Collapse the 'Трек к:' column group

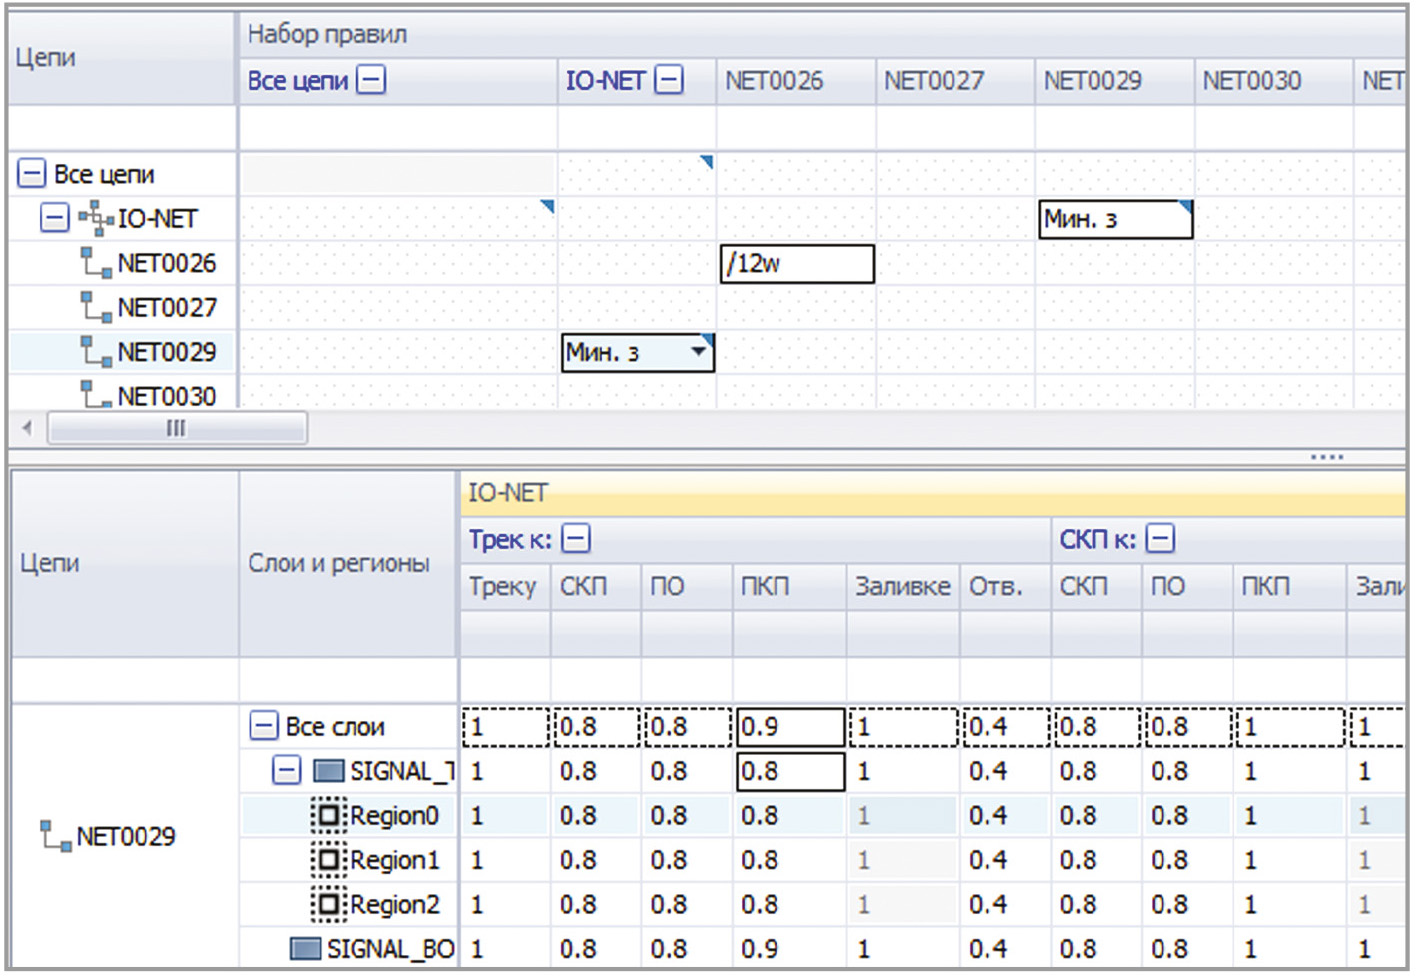[576, 539]
